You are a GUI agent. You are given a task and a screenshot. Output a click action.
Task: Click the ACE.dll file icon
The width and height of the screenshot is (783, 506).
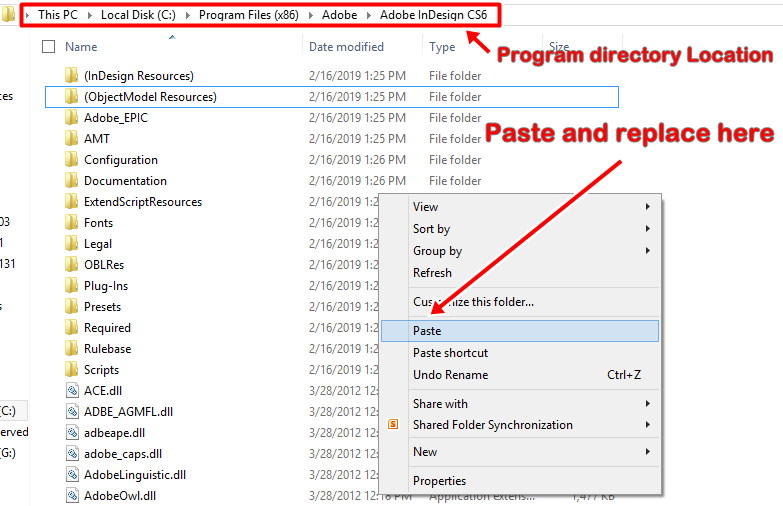(72, 390)
